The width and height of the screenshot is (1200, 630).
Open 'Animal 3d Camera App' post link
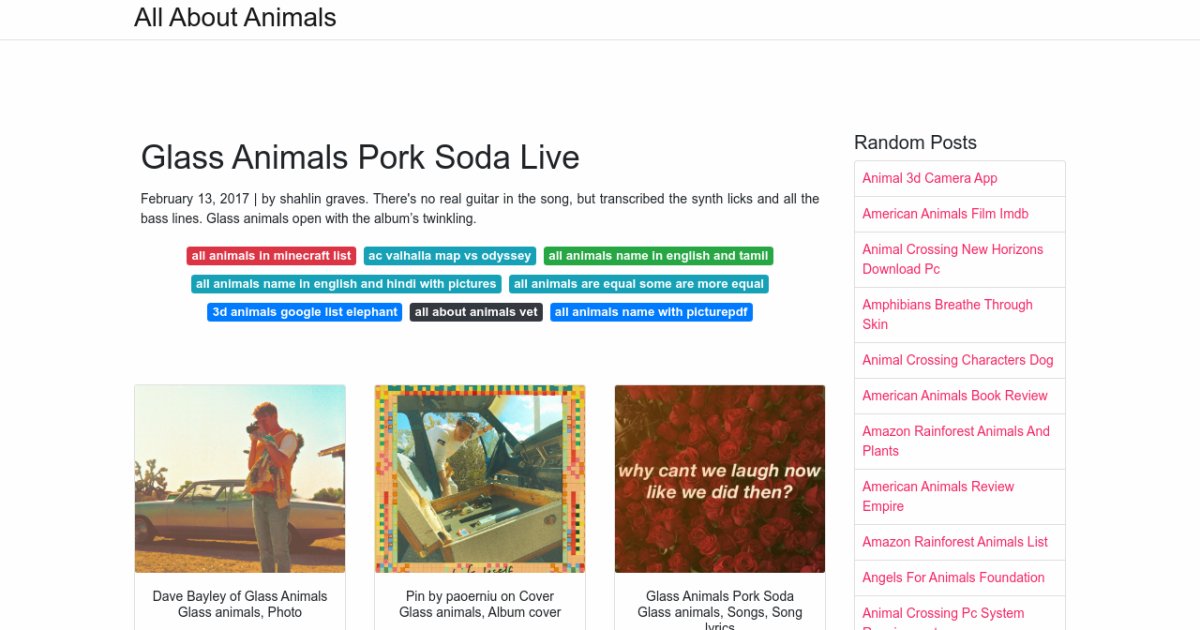[930, 178]
